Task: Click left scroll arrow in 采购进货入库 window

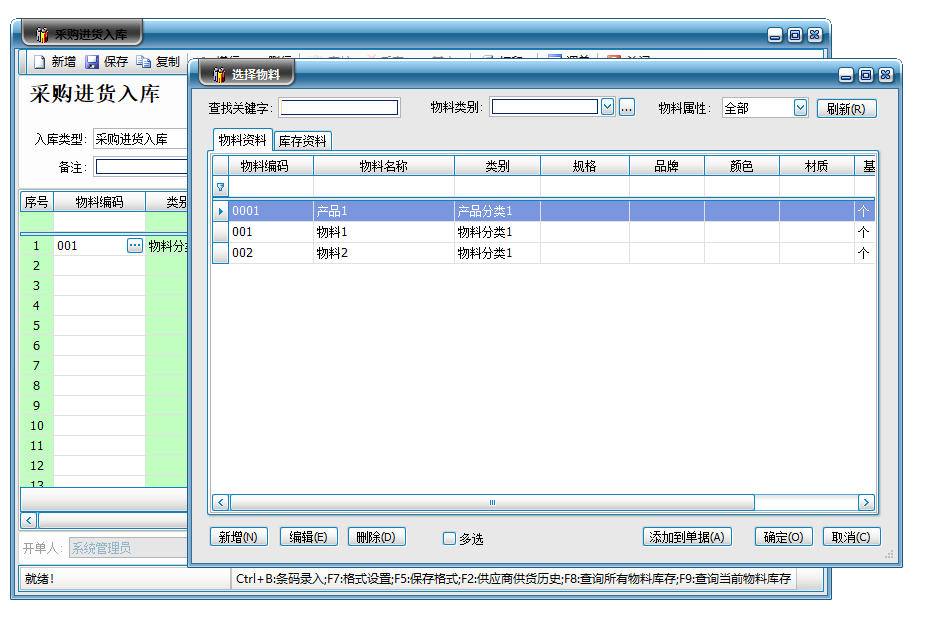Action: click(29, 520)
